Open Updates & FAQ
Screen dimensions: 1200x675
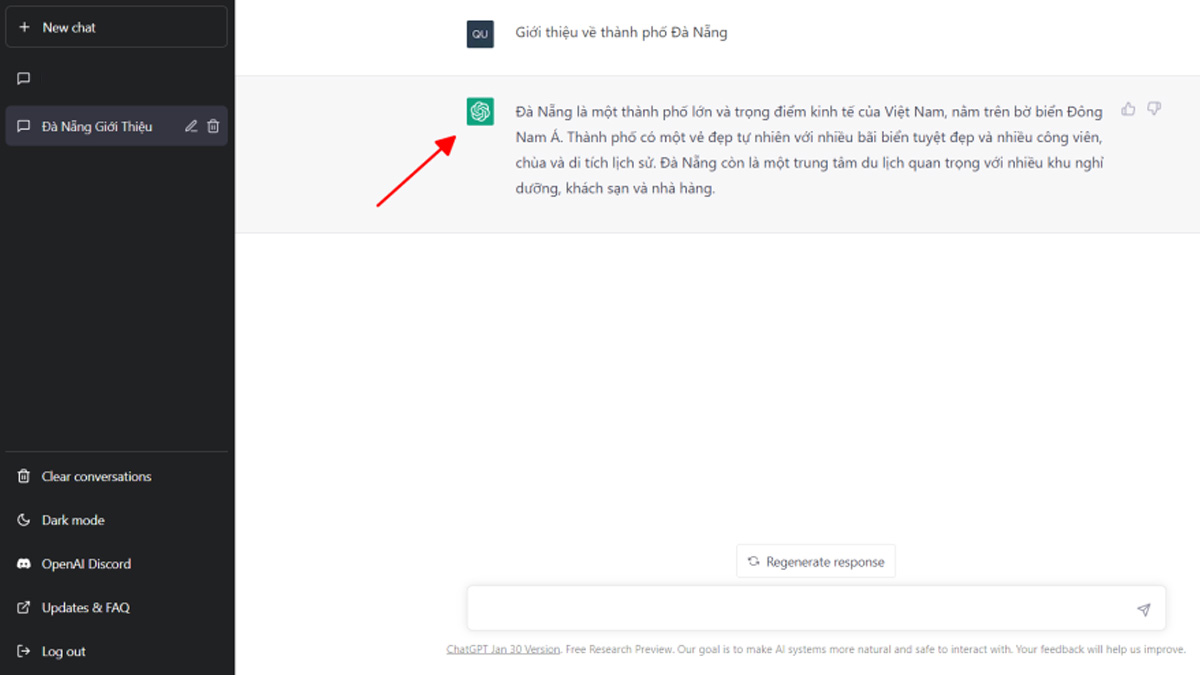pyautogui.click(x=85, y=608)
